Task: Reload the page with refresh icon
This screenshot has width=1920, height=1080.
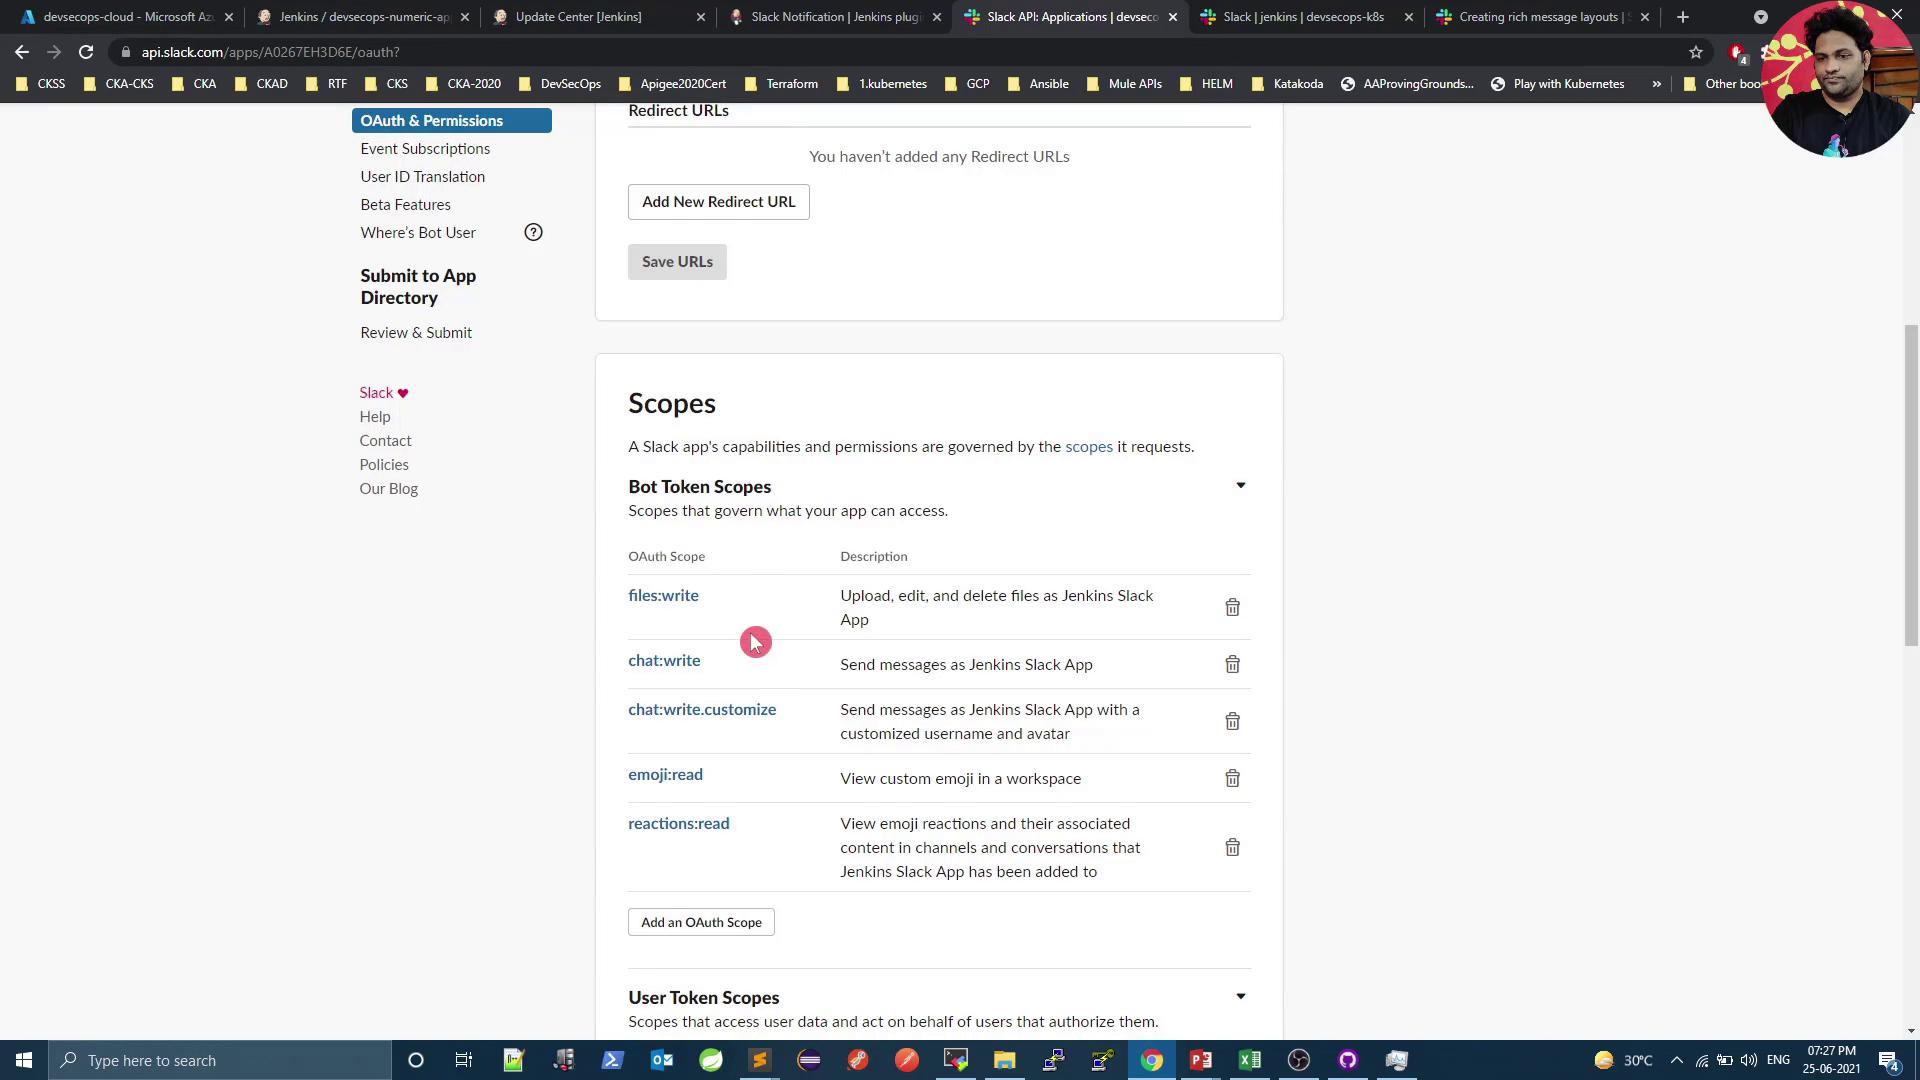Action: (x=86, y=52)
